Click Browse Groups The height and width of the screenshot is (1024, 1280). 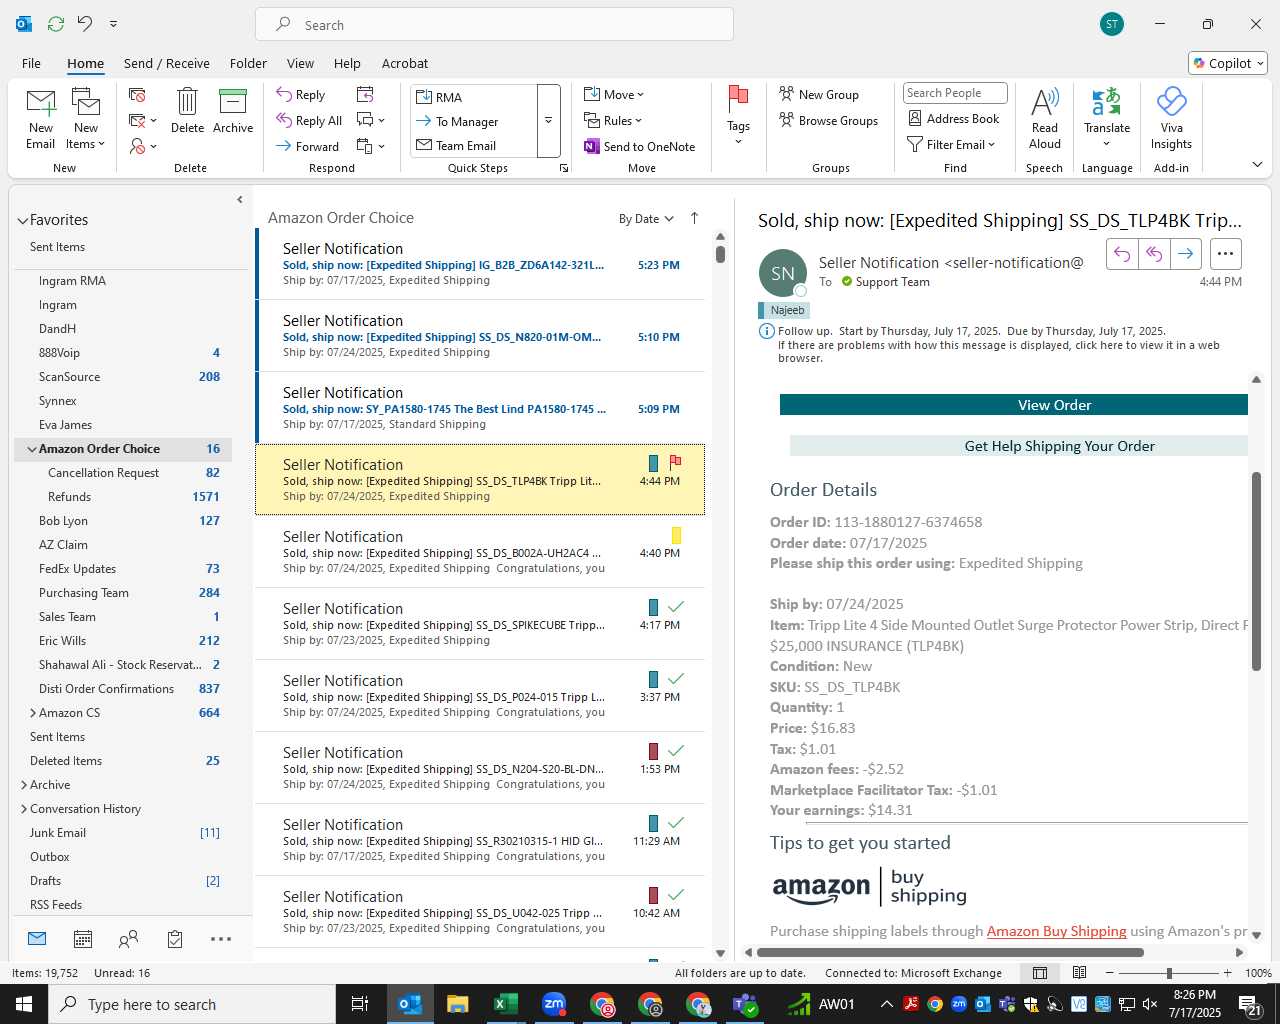(829, 120)
